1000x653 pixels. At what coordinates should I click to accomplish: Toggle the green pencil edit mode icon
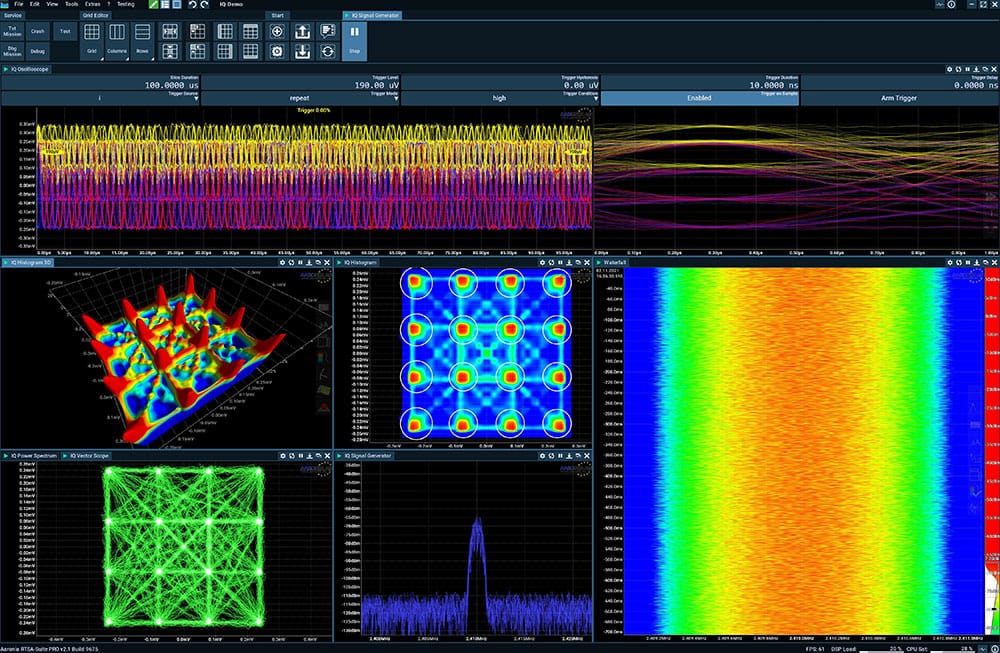pyautogui.click(x=153, y=5)
